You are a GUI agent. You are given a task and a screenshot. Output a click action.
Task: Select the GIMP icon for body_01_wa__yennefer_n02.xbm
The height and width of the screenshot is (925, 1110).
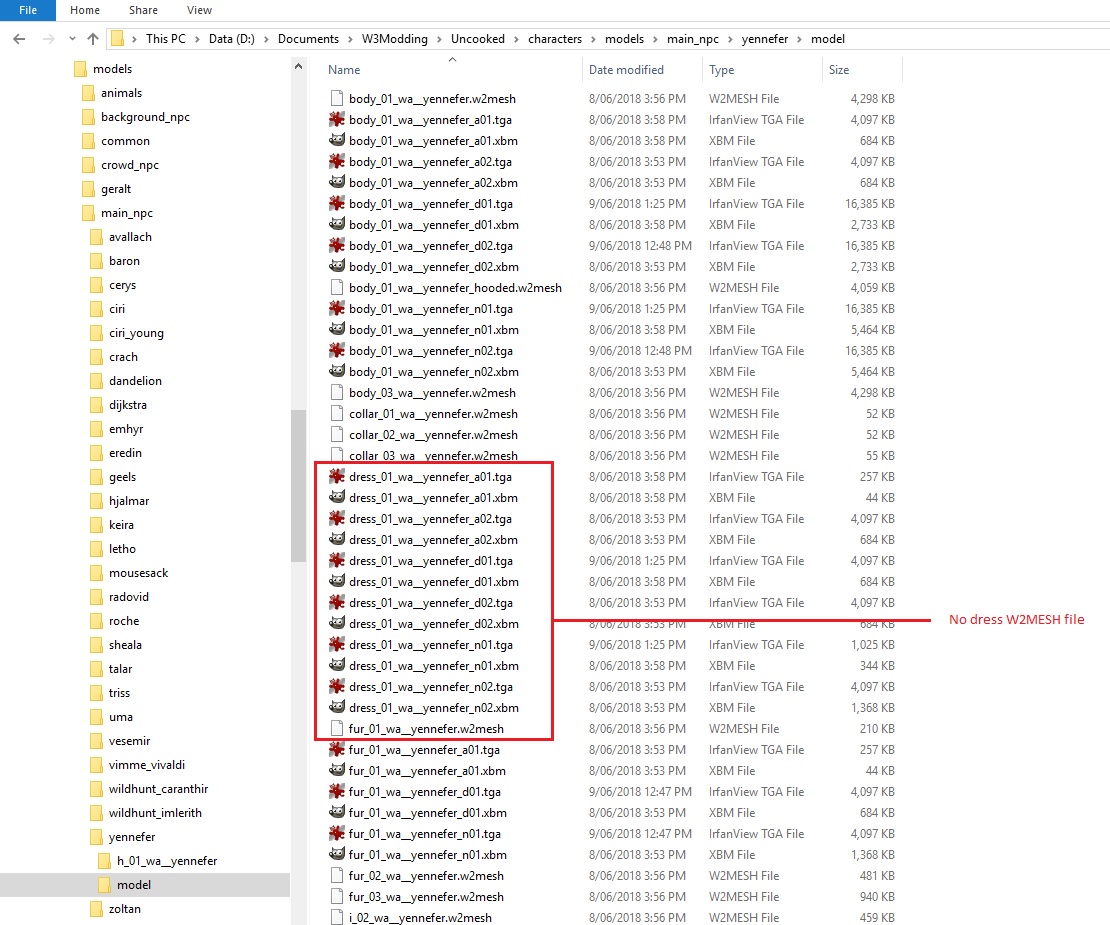pos(337,372)
